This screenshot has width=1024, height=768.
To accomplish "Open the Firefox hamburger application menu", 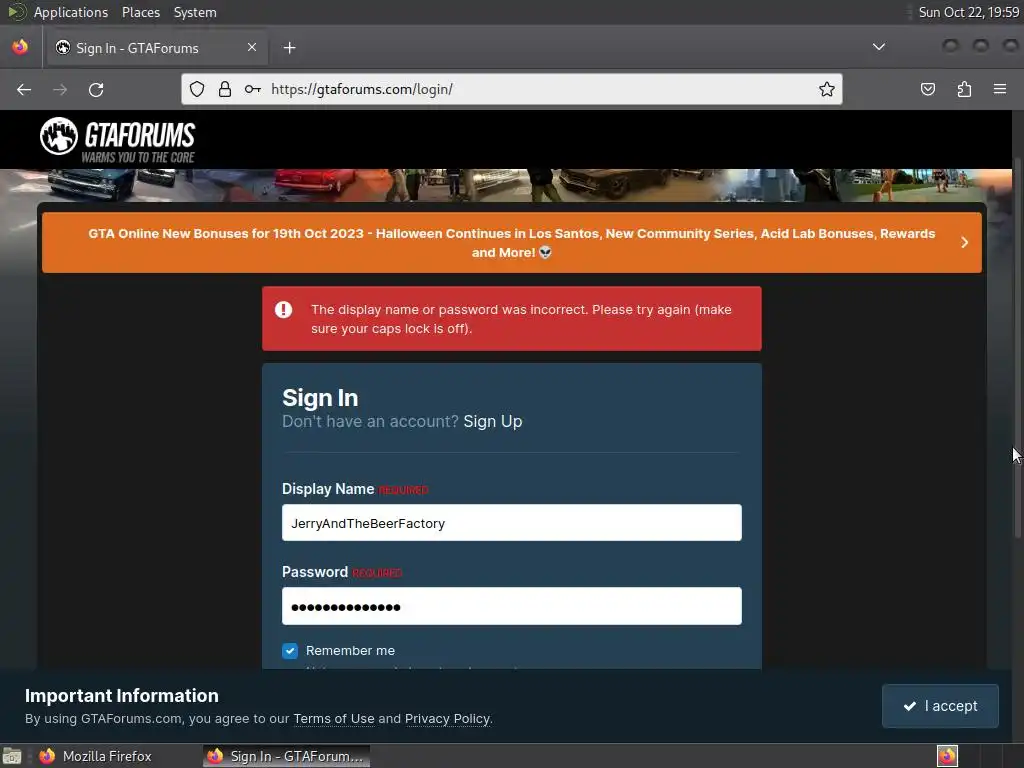I will (1000, 89).
